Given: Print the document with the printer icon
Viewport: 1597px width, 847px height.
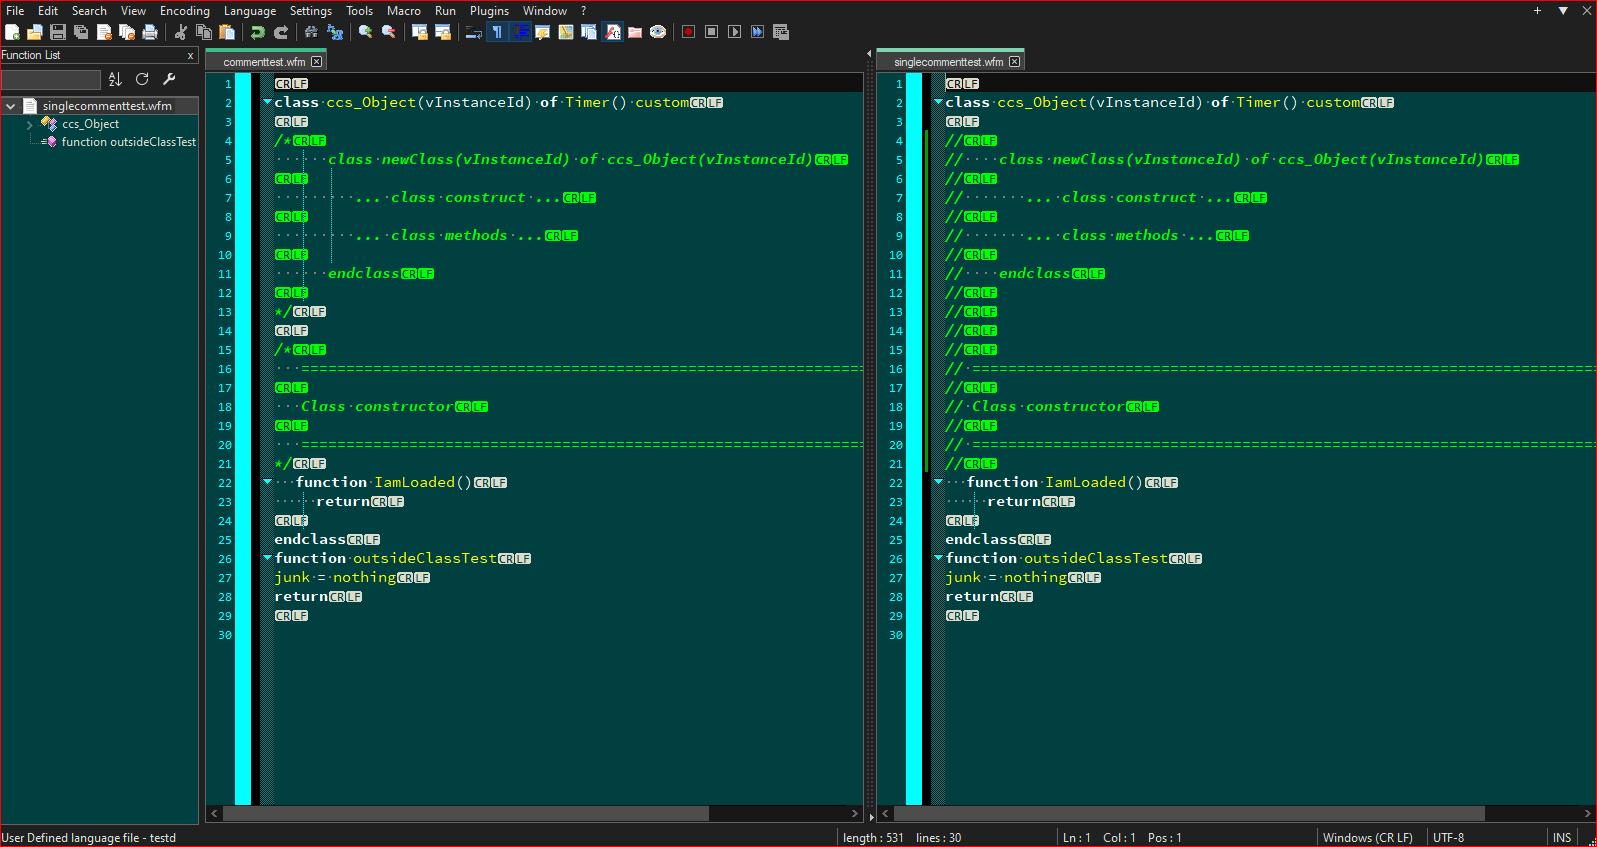Looking at the screenshot, I should (x=150, y=32).
